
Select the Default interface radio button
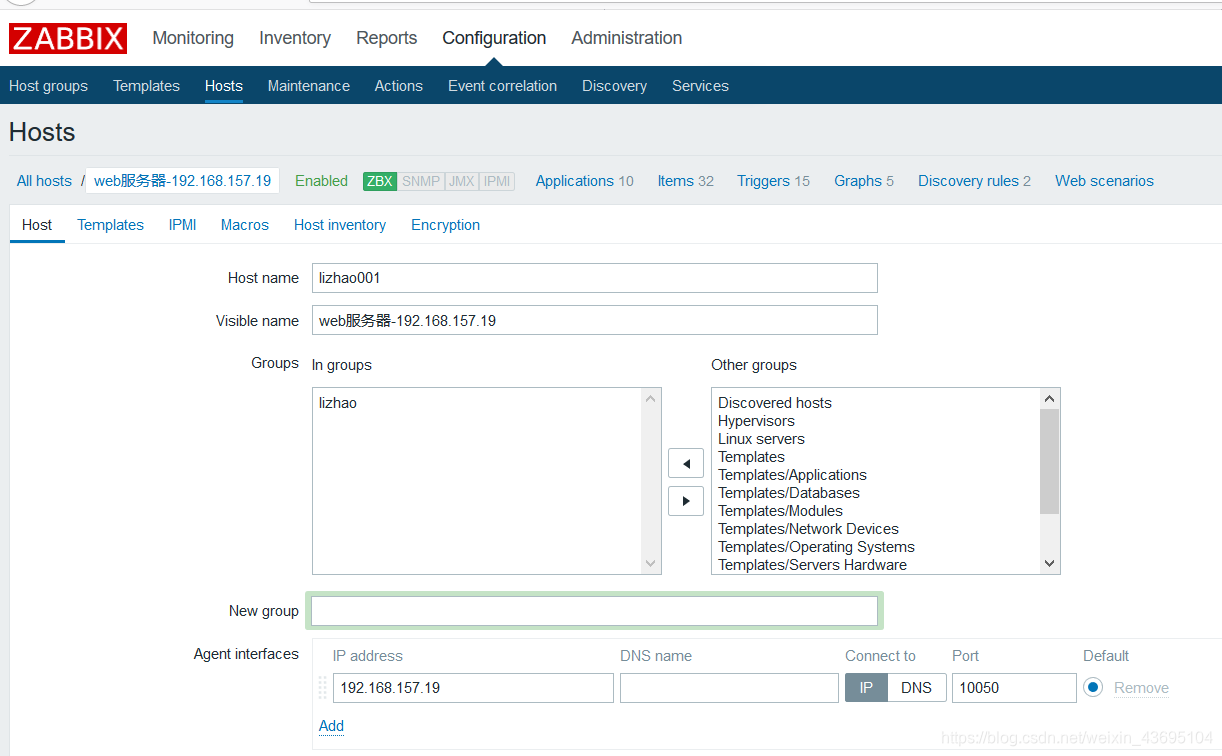coord(1093,688)
